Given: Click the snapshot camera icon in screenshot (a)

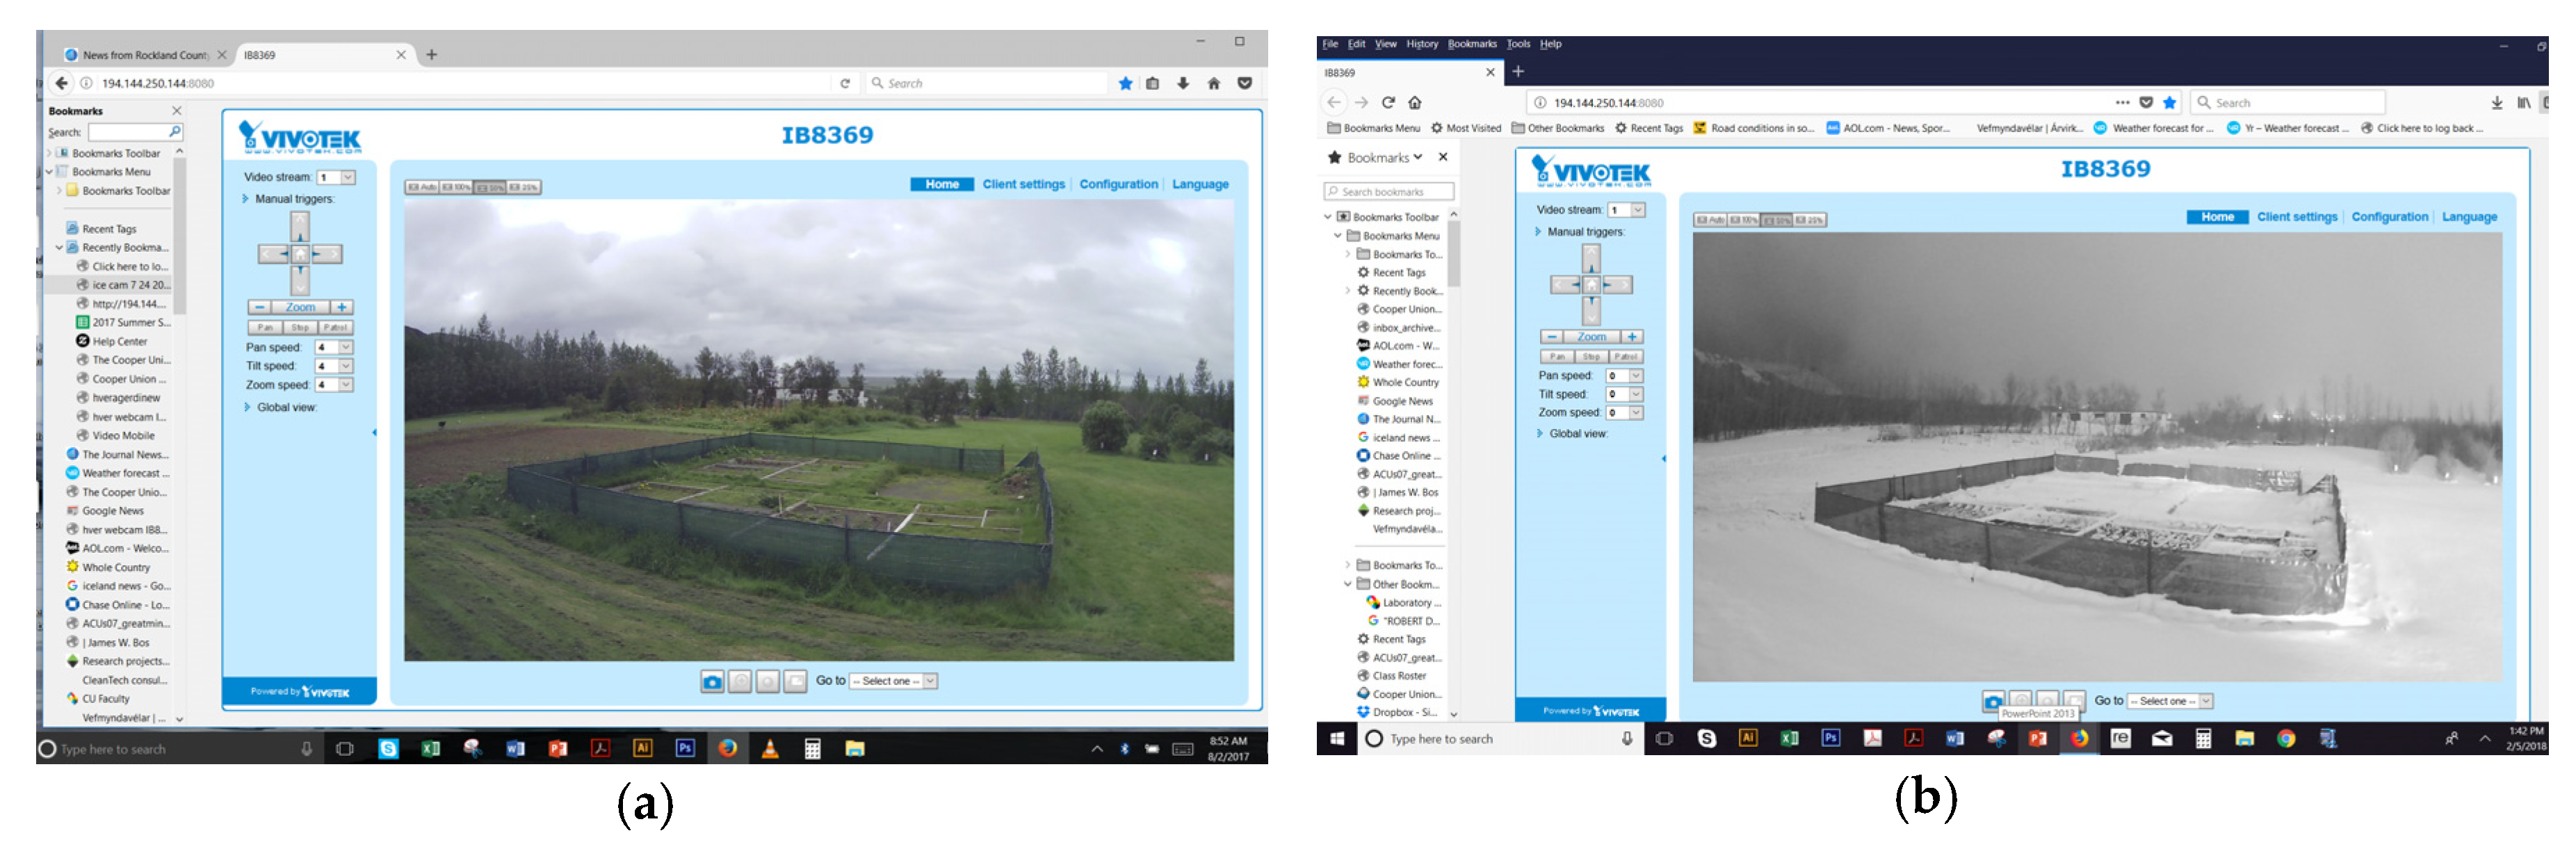Looking at the screenshot, I should click(x=711, y=682).
